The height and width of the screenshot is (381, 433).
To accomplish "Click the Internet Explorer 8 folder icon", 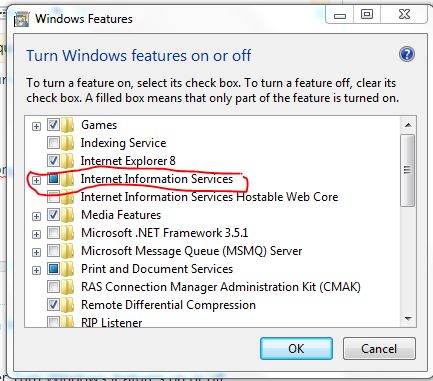I will (x=68, y=161).
